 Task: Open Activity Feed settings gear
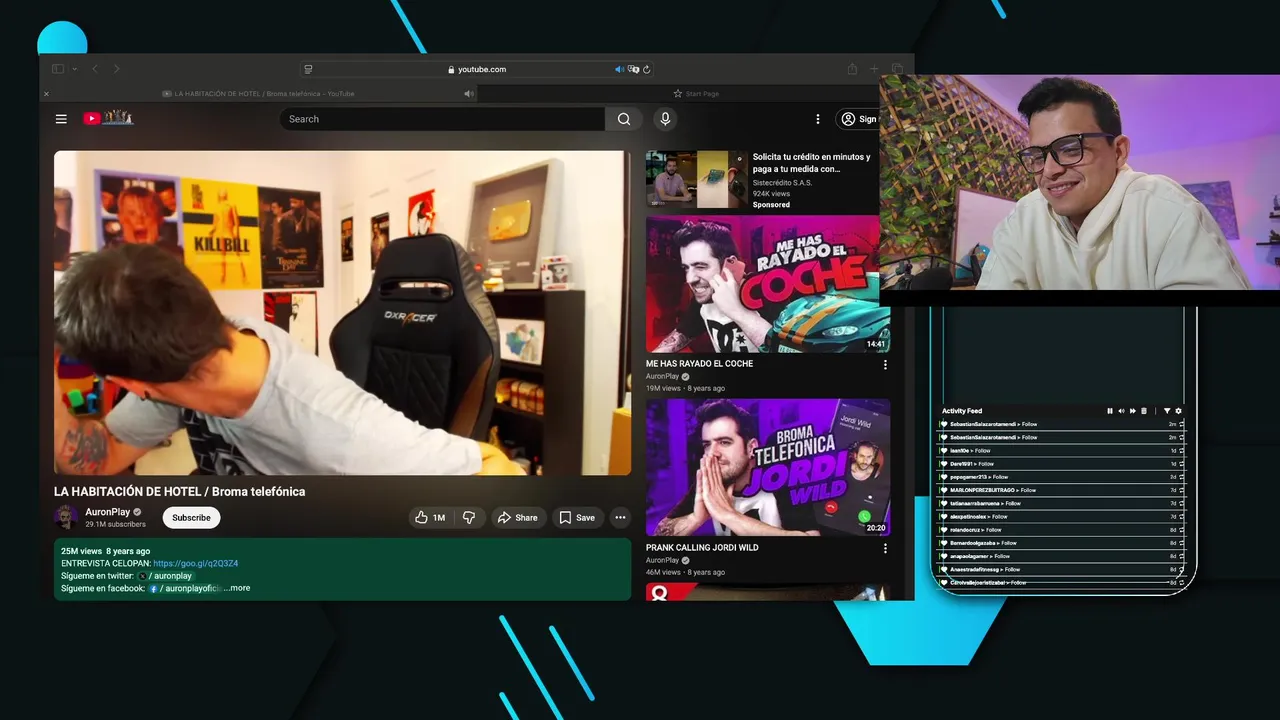[1178, 411]
